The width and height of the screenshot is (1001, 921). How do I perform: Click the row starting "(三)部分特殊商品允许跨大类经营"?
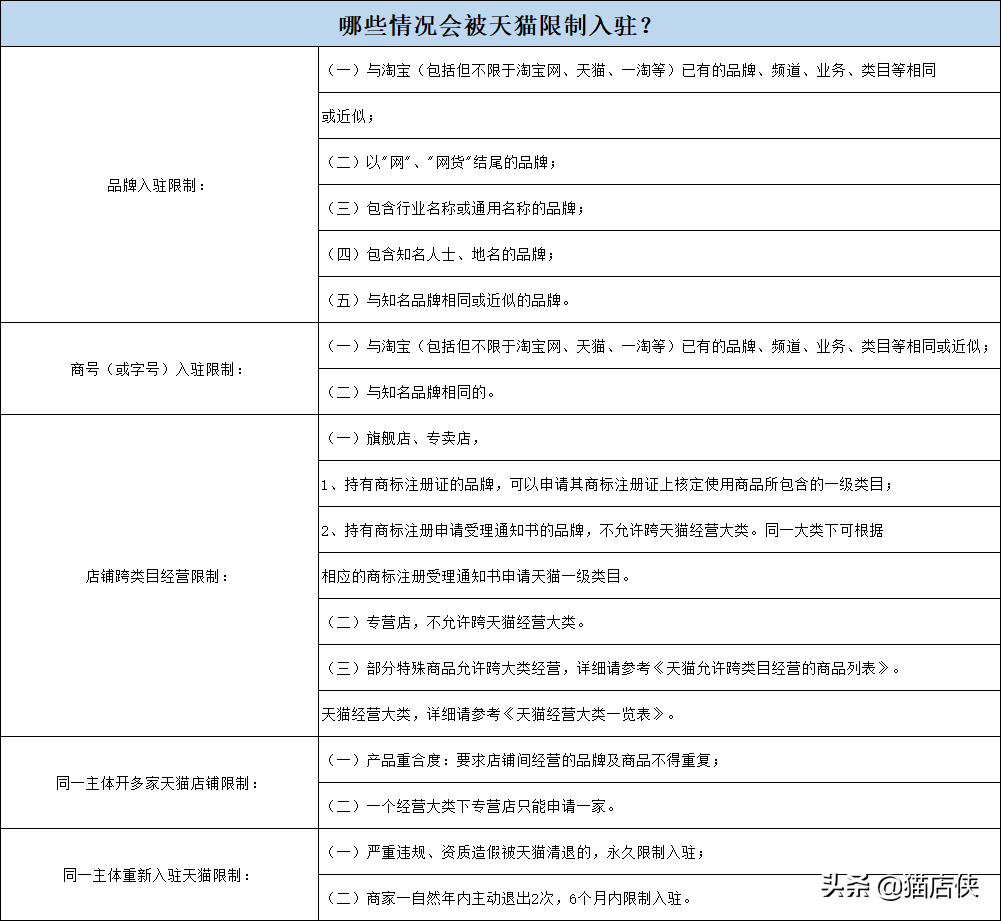659,668
